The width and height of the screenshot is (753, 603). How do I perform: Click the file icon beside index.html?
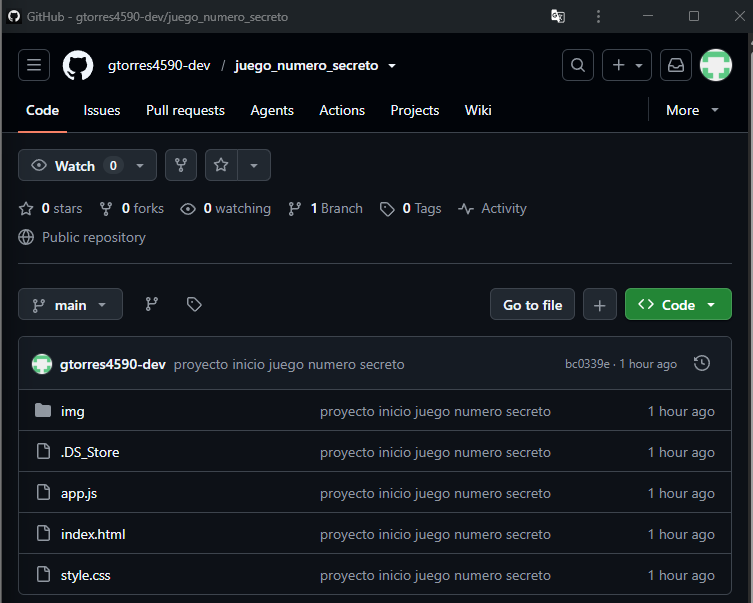pyautogui.click(x=43, y=533)
